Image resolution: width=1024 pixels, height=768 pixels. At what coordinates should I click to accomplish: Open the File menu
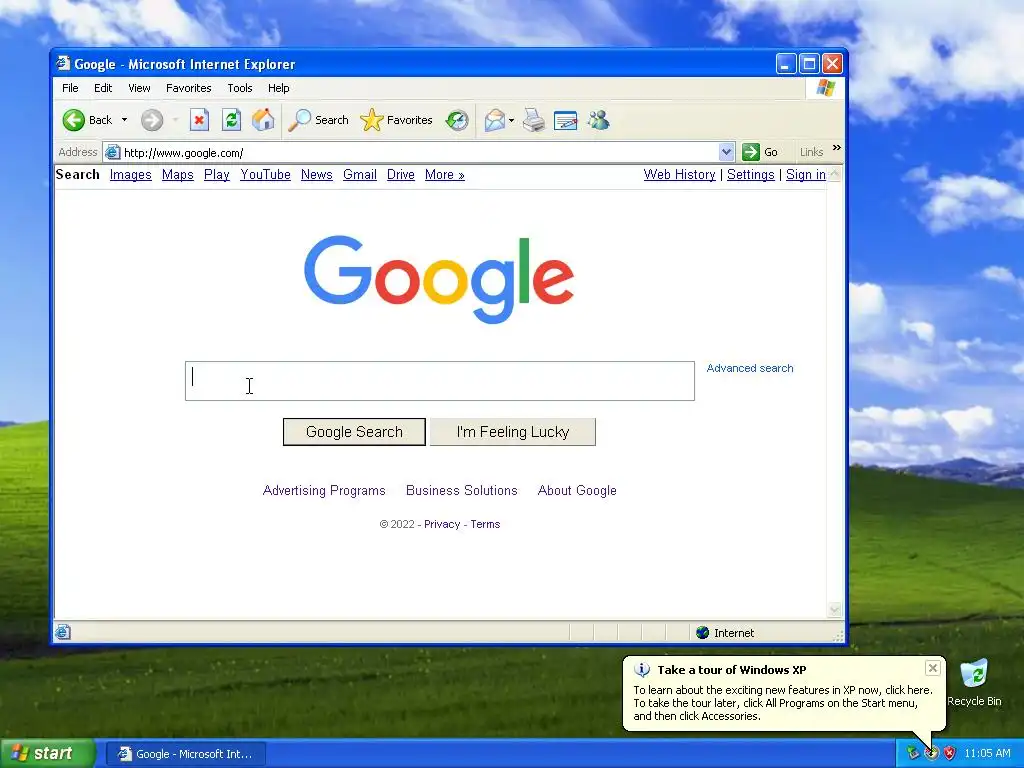pyautogui.click(x=70, y=88)
